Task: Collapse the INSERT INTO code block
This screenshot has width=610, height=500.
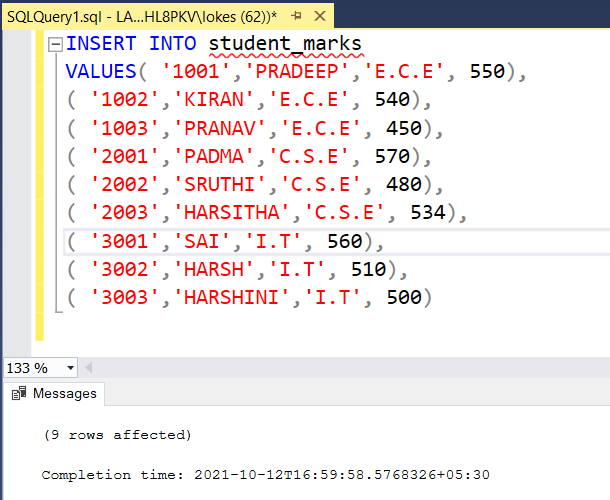Action: (55, 44)
